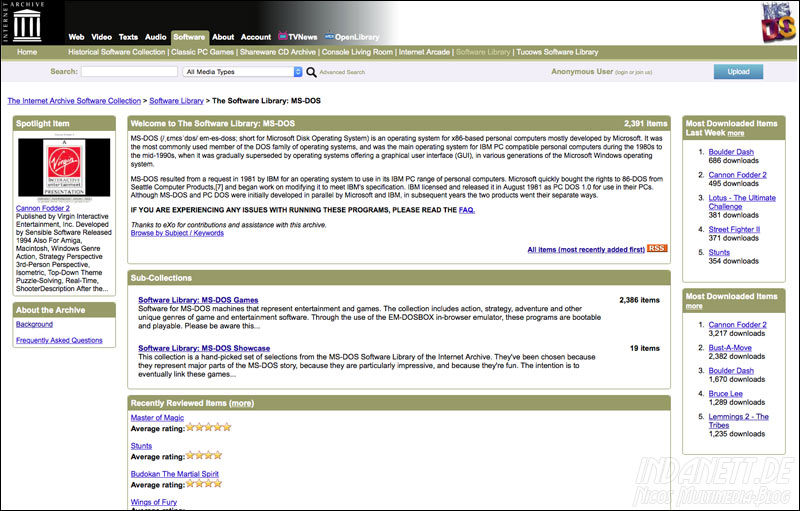This screenshot has width=800, height=511.
Task: Open Classic PC Games section
Action: pos(202,52)
